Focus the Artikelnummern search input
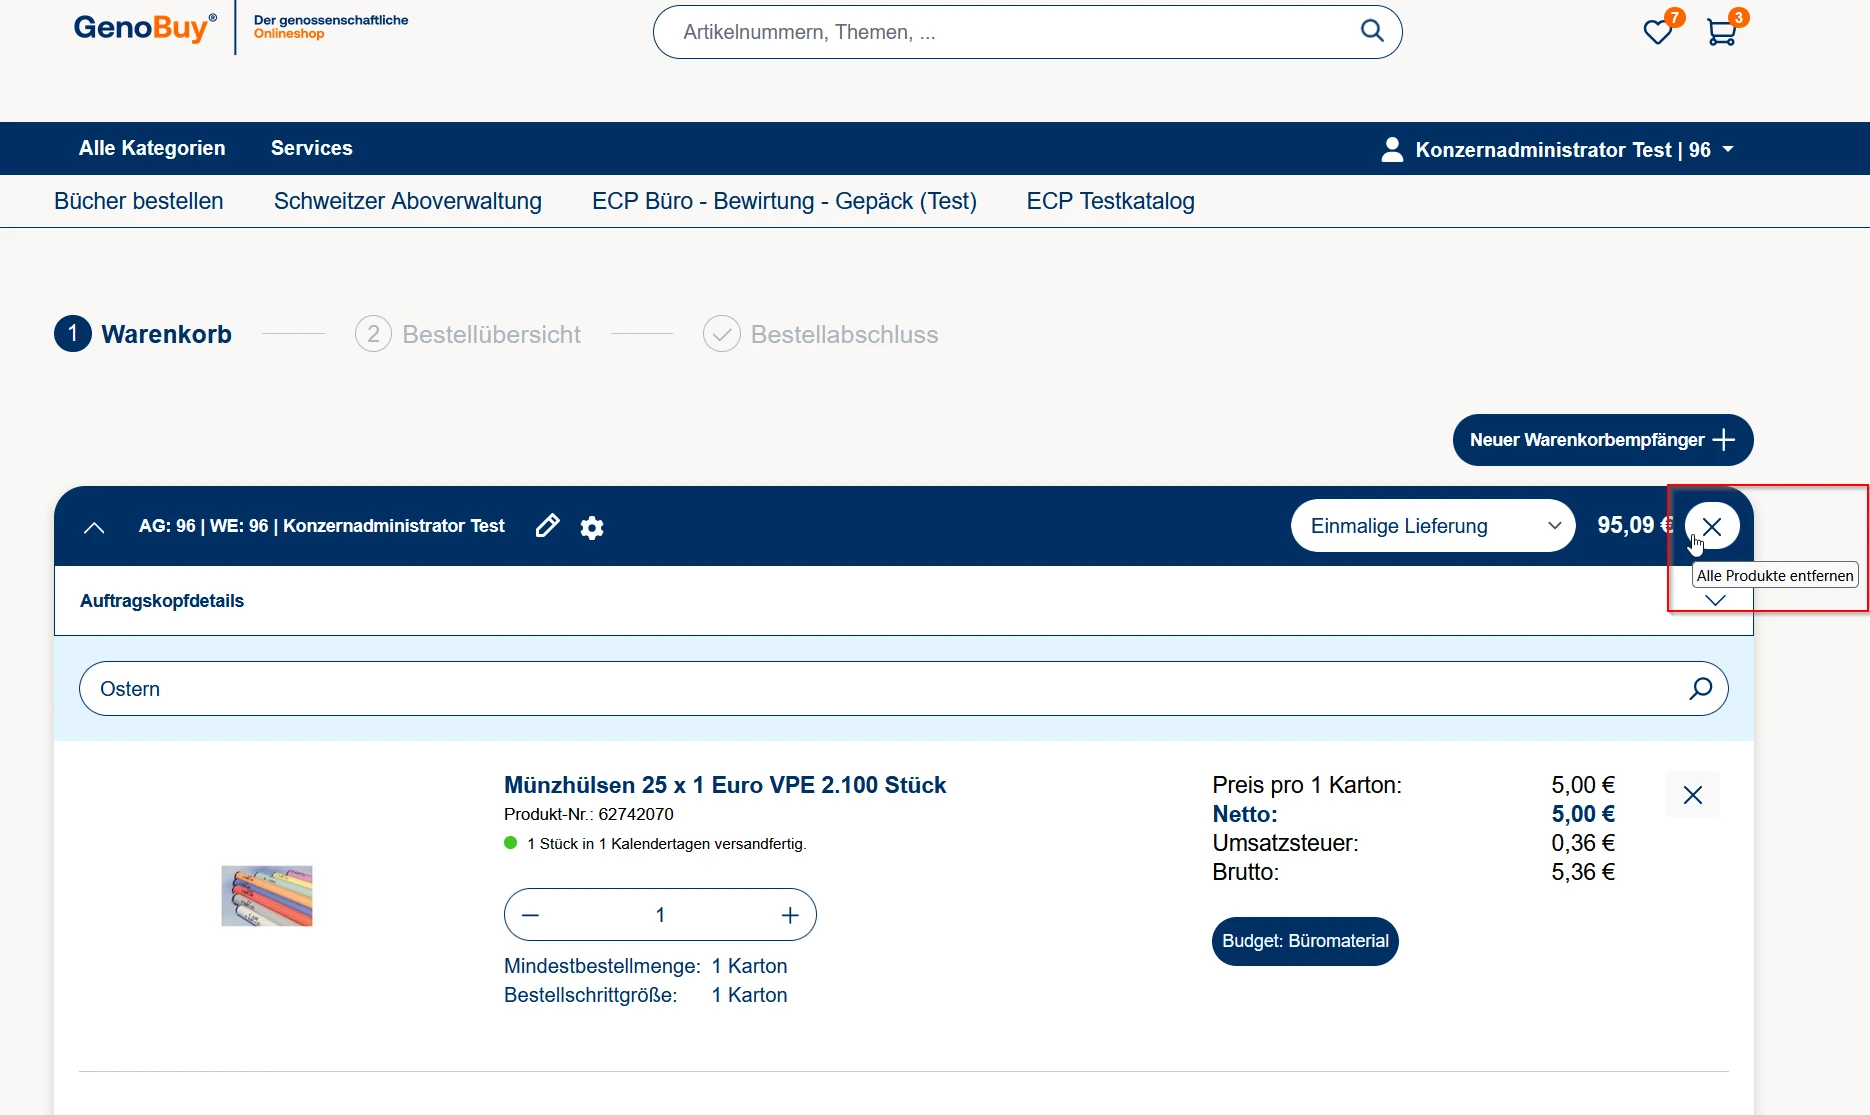1870x1115 pixels. pos(1010,32)
